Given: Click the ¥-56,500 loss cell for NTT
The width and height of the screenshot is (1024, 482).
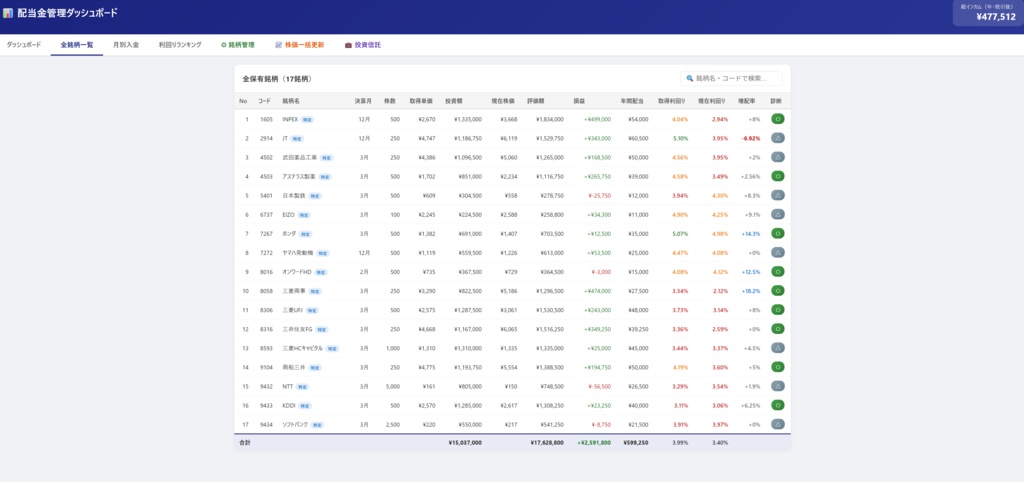Looking at the screenshot, I should click(599, 386).
